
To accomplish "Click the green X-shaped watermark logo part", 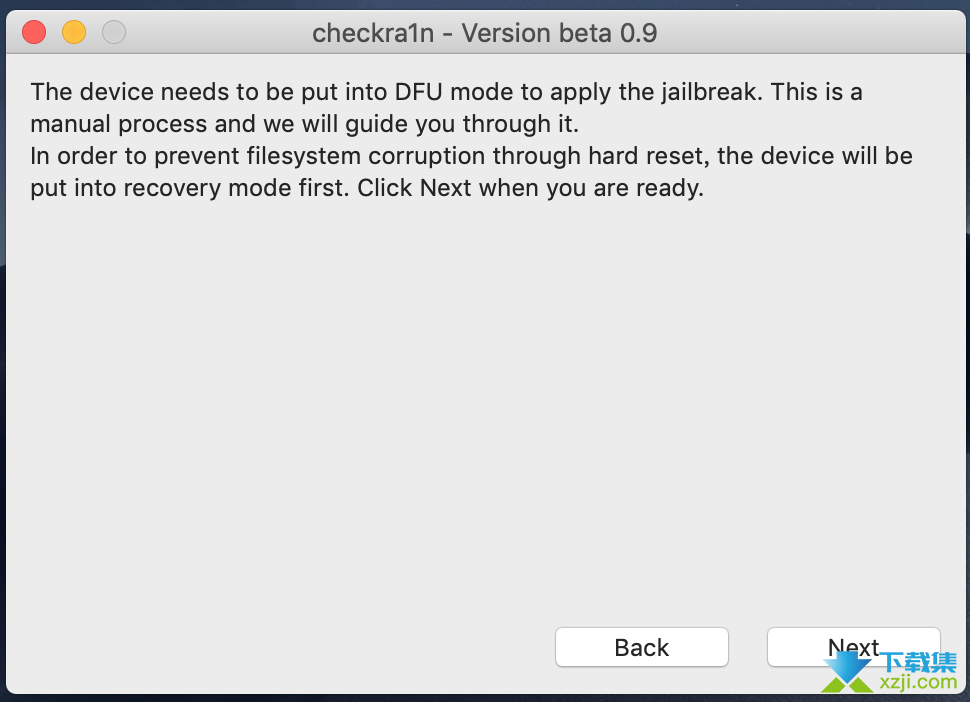I will [x=848, y=684].
